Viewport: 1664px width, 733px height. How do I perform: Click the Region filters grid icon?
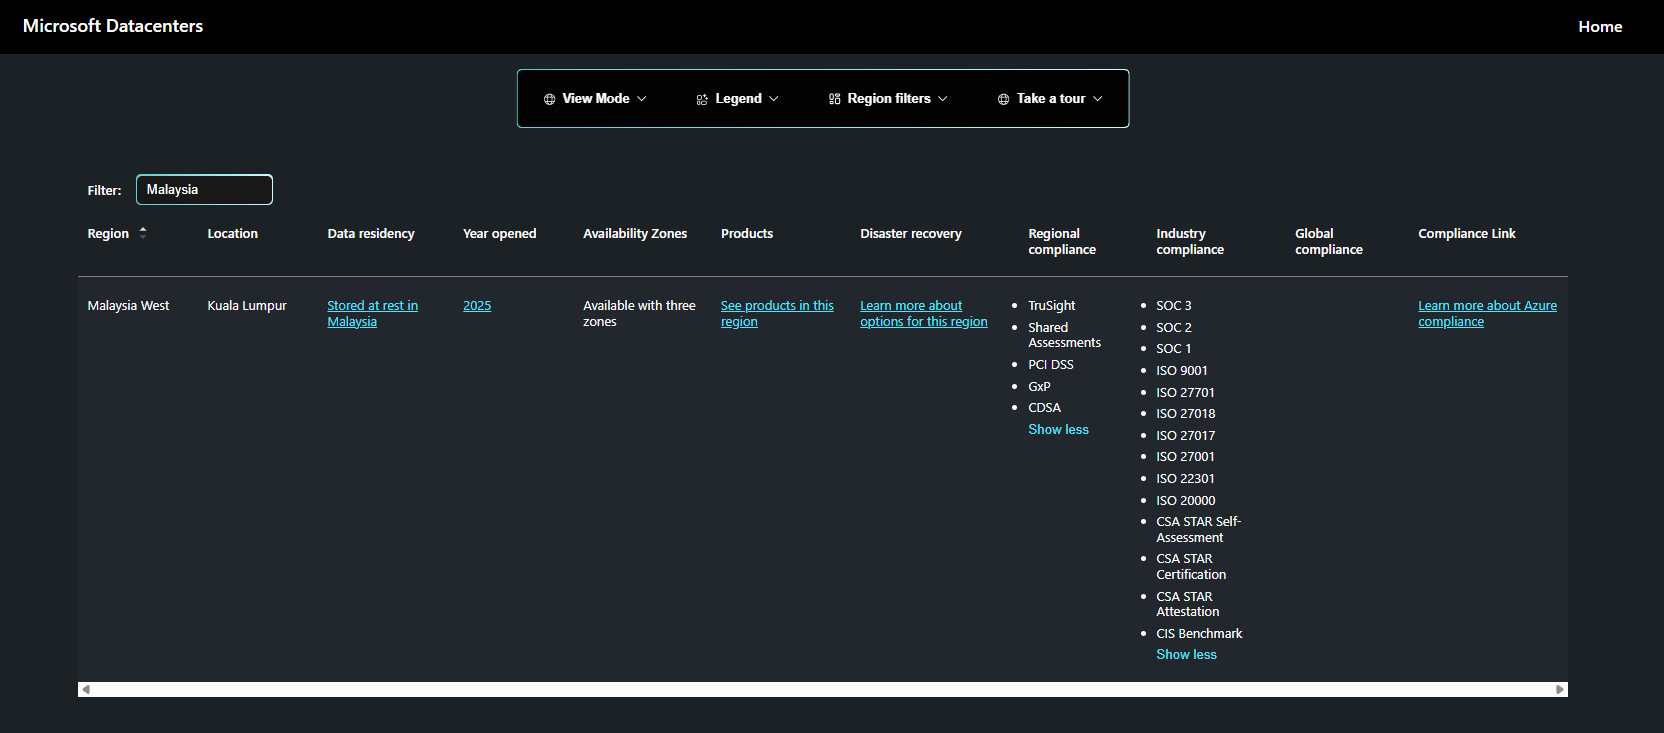[834, 99]
